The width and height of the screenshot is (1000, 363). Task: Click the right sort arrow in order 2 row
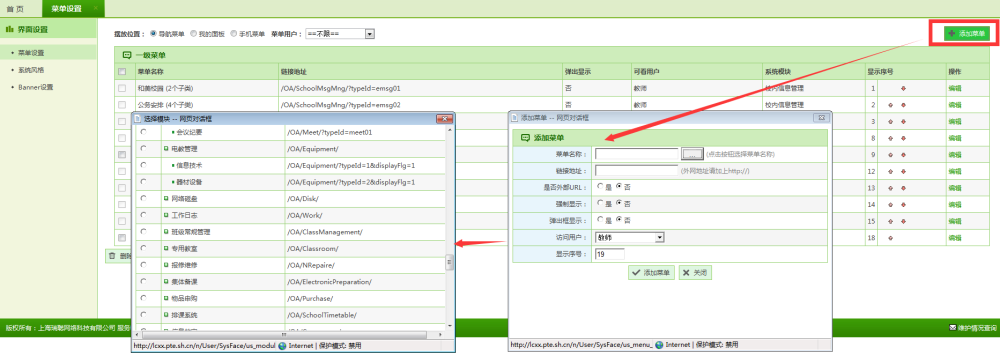point(903,105)
